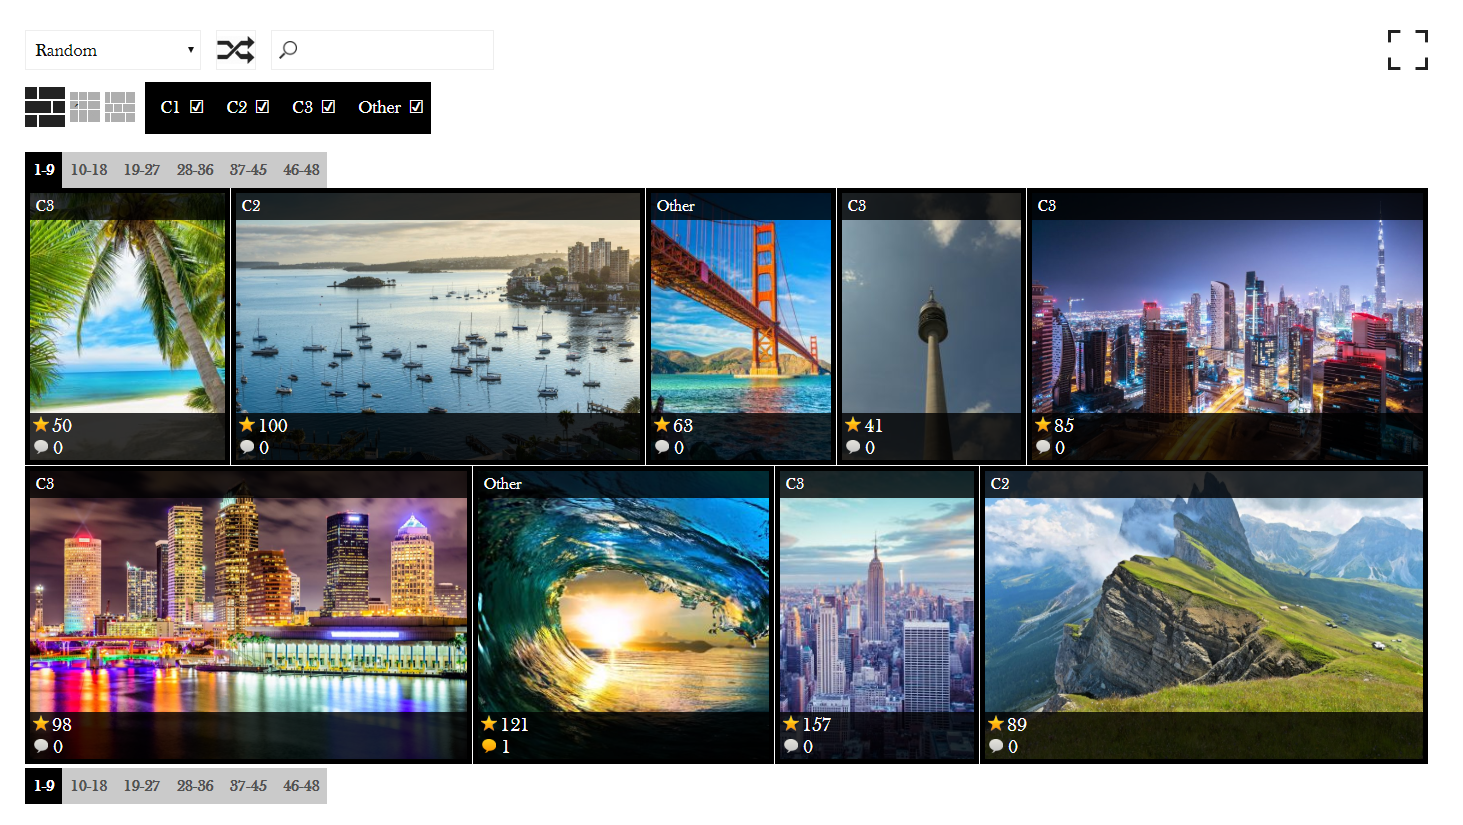
Task: Rate the Golden Gate Bridge photo via its star
Action: click(662, 424)
